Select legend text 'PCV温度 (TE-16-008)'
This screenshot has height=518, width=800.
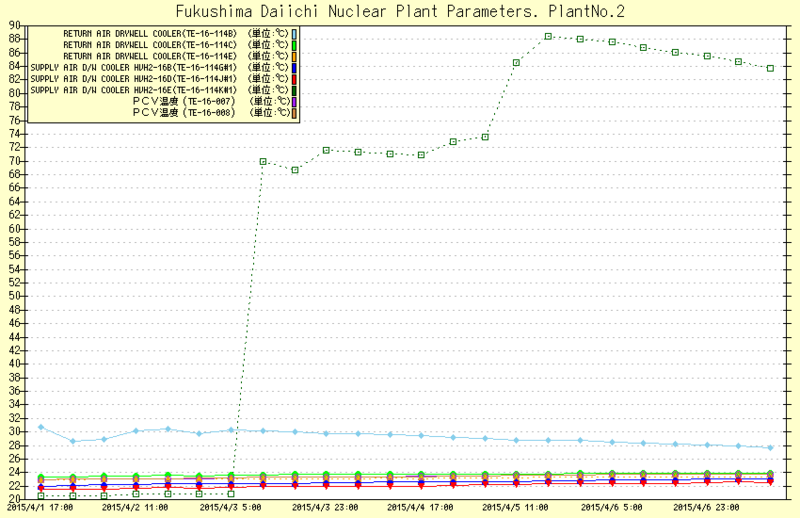184,112
